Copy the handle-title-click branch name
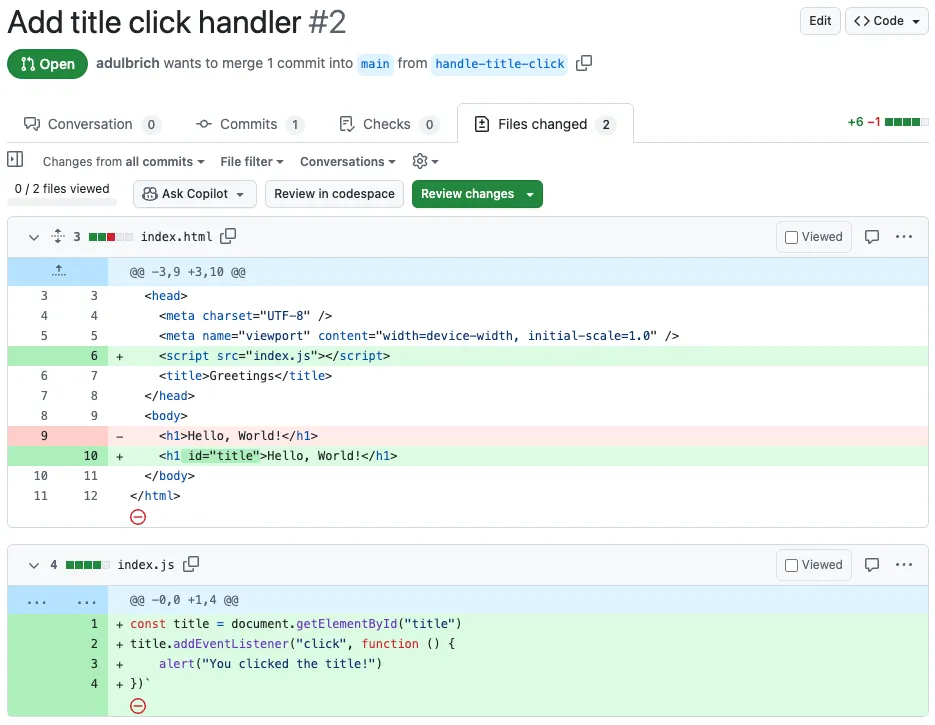 click(x=584, y=63)
